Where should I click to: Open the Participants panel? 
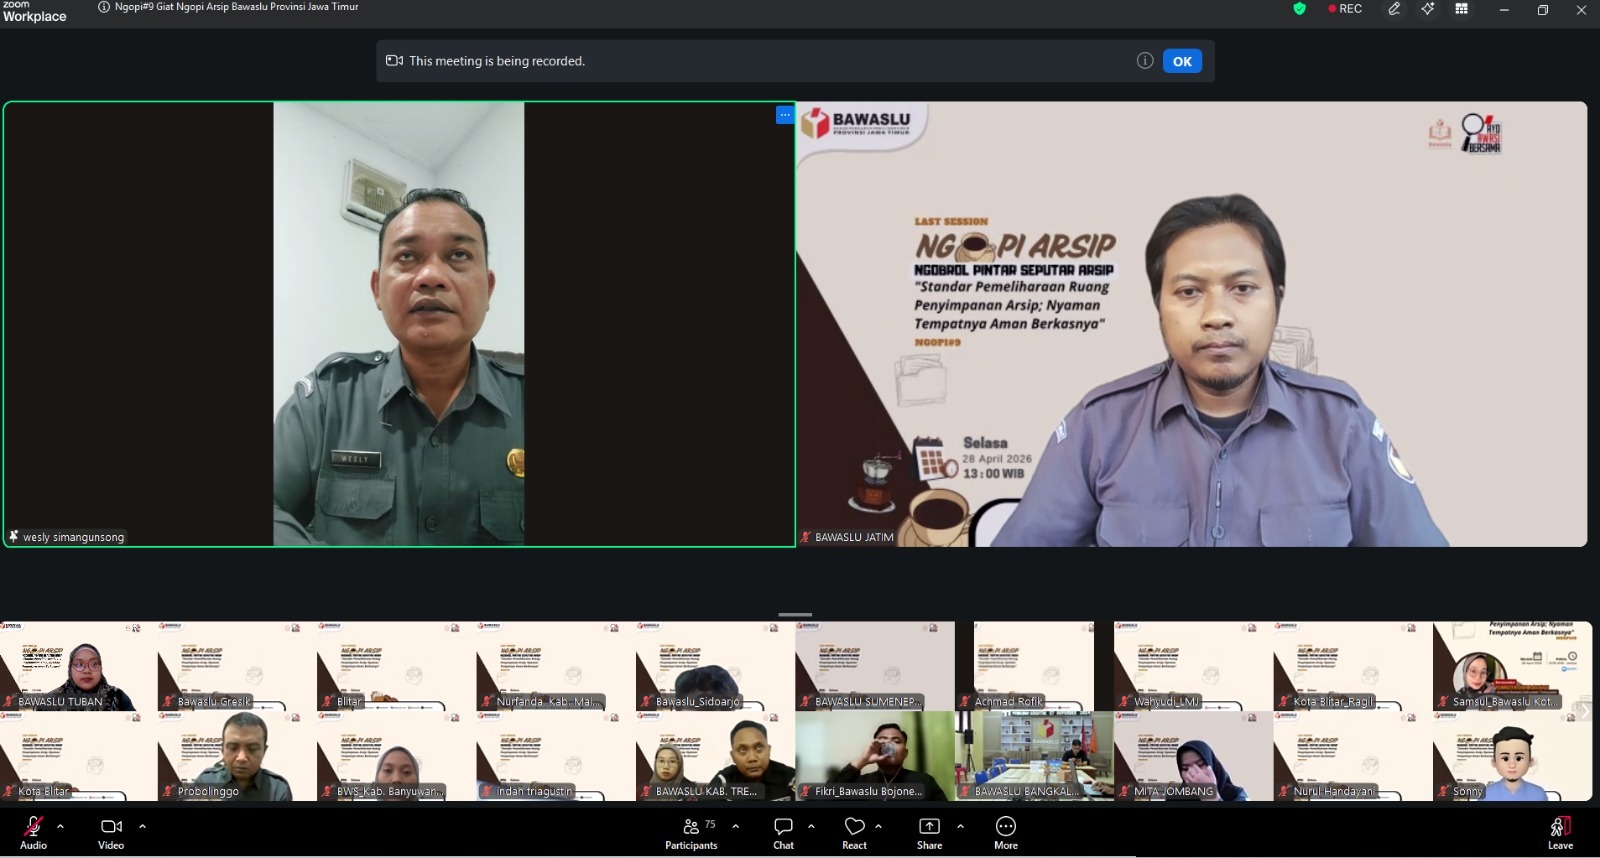pos(692,832)
